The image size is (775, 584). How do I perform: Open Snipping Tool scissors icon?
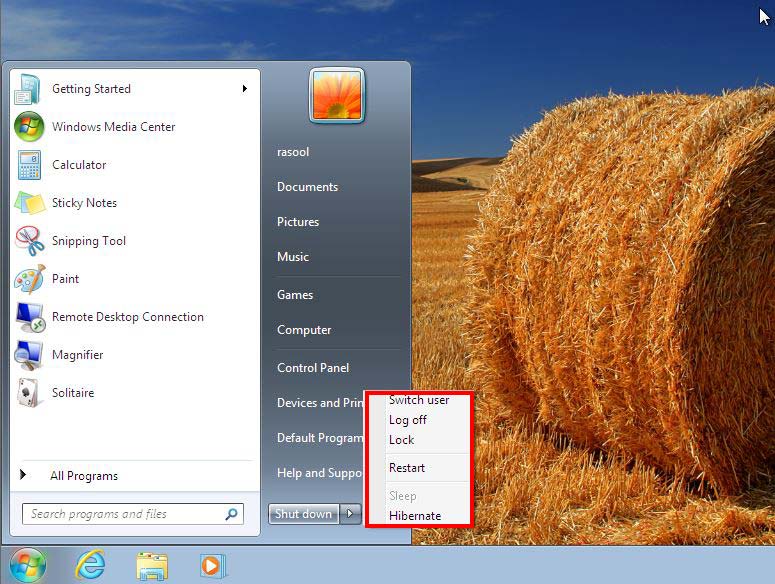(28, 241)
